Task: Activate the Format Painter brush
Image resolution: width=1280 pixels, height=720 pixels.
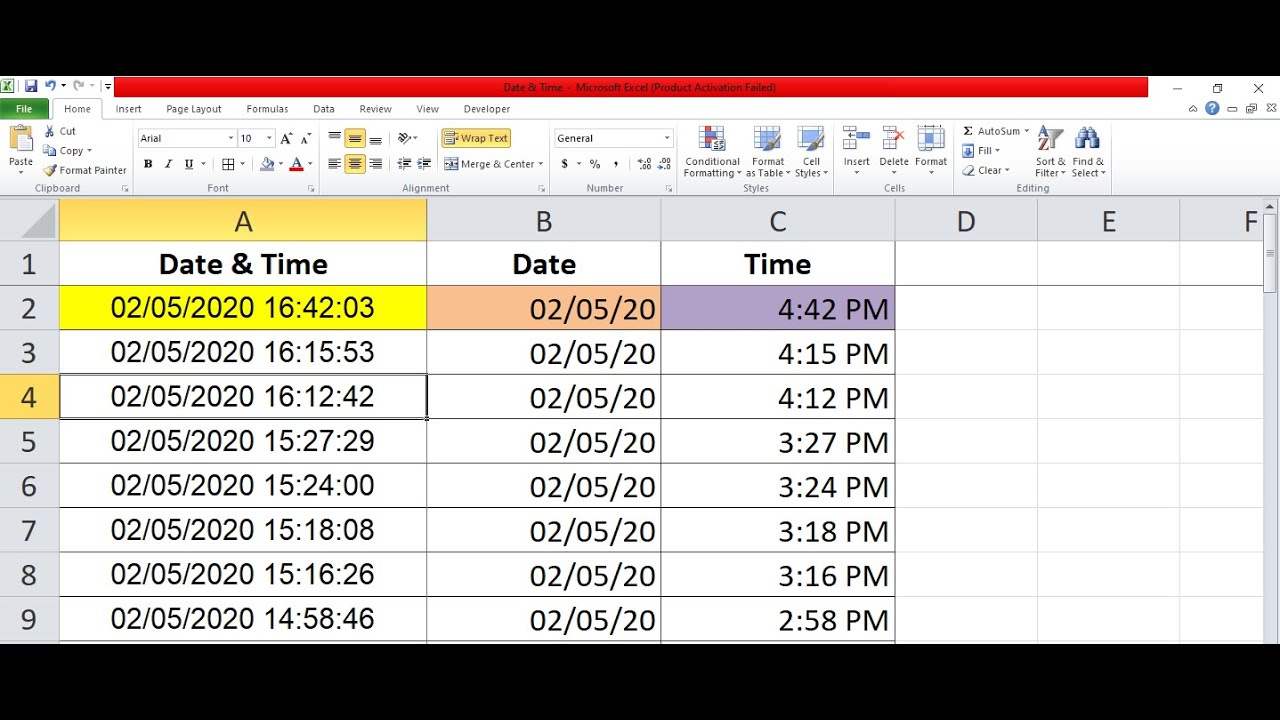Action: [x=85, y=170]
